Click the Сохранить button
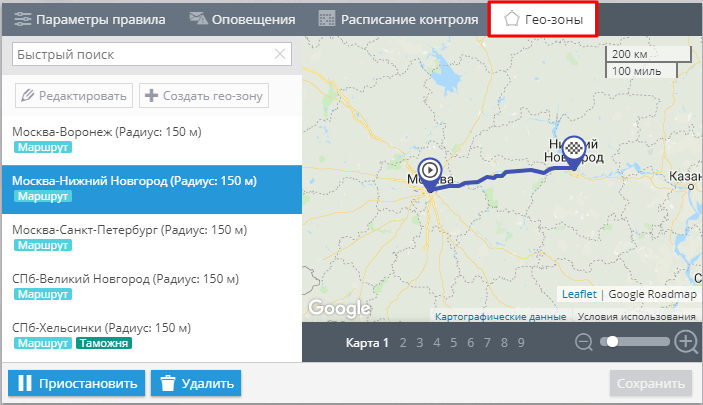703x405 pixels. tap(651, 383)
